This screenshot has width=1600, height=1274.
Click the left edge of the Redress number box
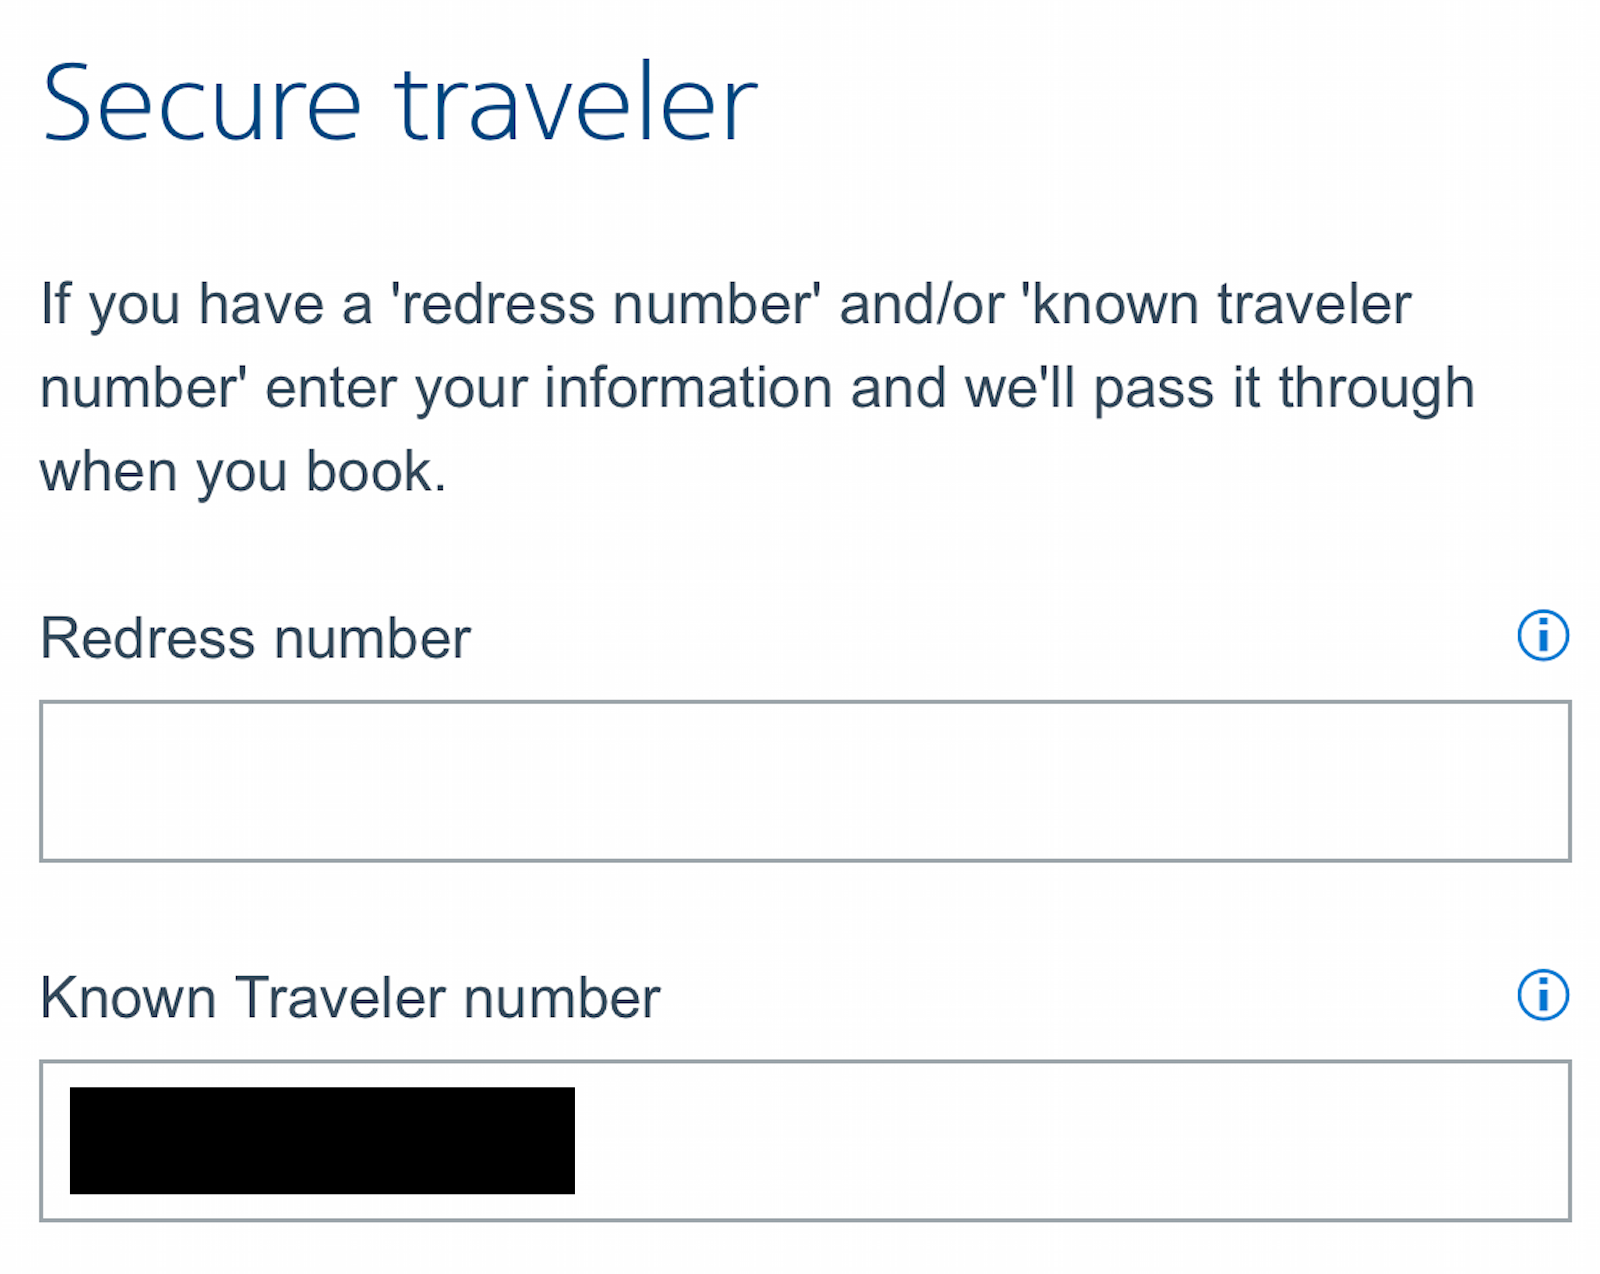(60, 781)
